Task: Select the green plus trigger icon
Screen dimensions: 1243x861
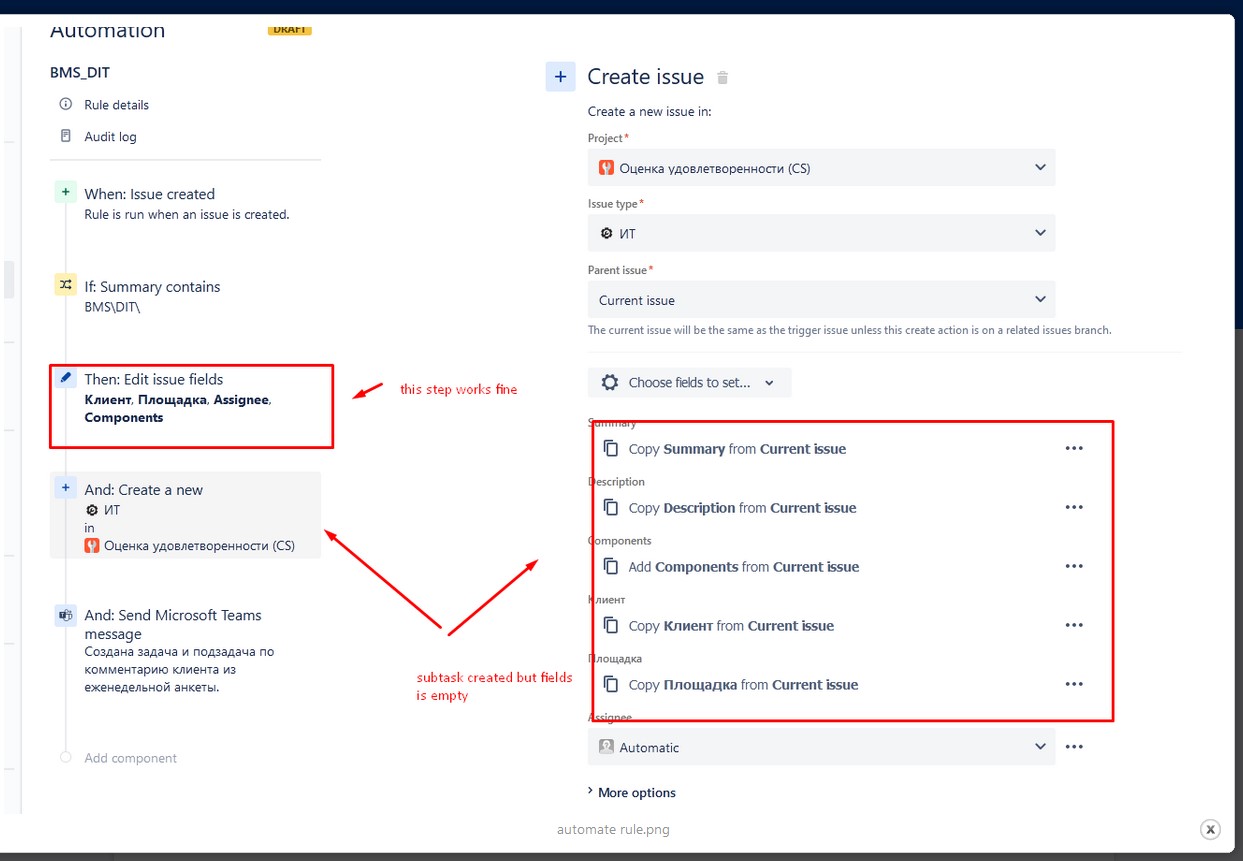Action: pos(65,192)
